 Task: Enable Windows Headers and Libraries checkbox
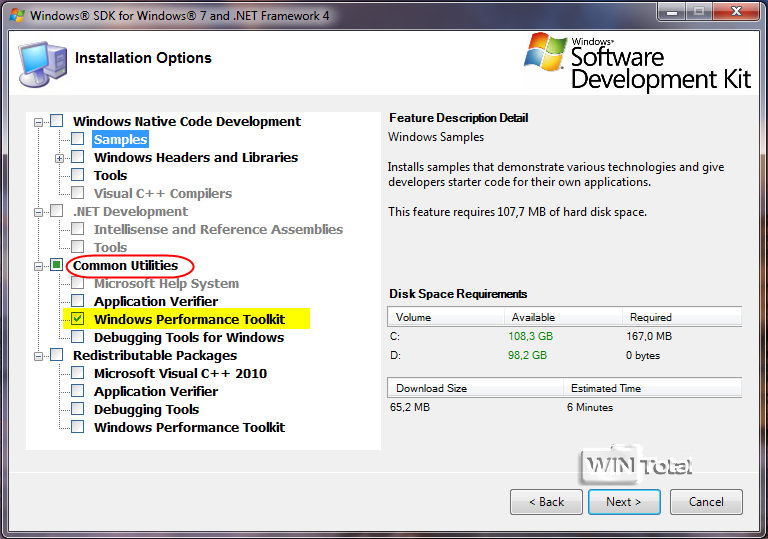(78, 157)
